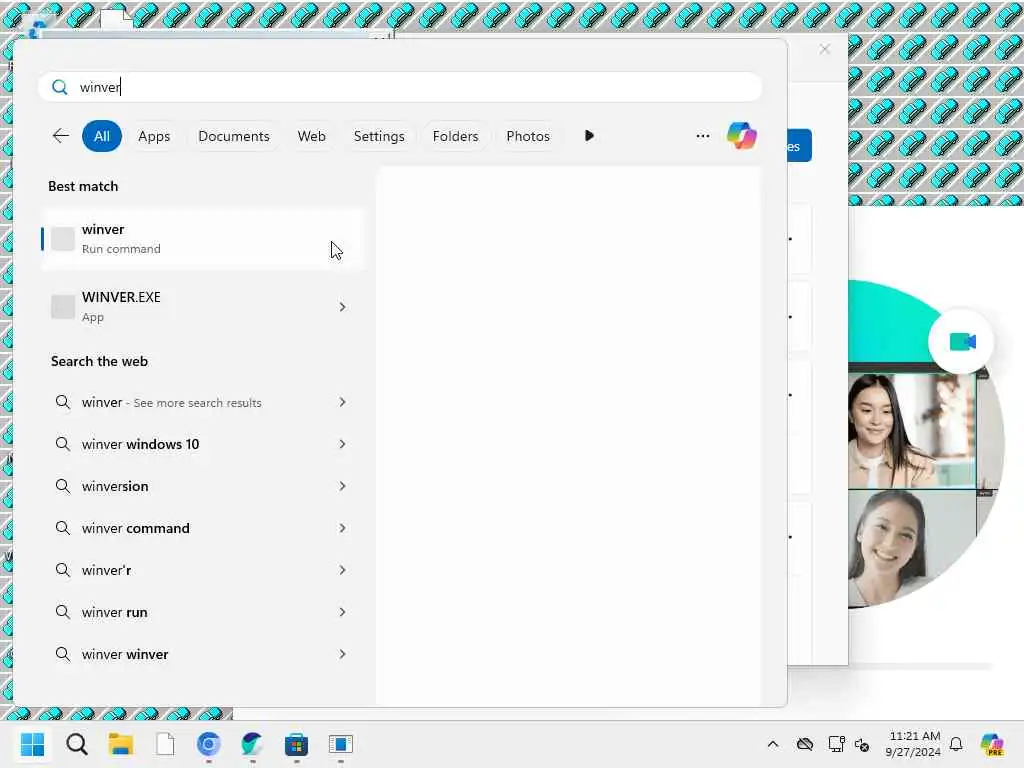The image size is (1024, 768).
Task: Open Microsoft Edge on taskbar
Action: coord(252,744)
